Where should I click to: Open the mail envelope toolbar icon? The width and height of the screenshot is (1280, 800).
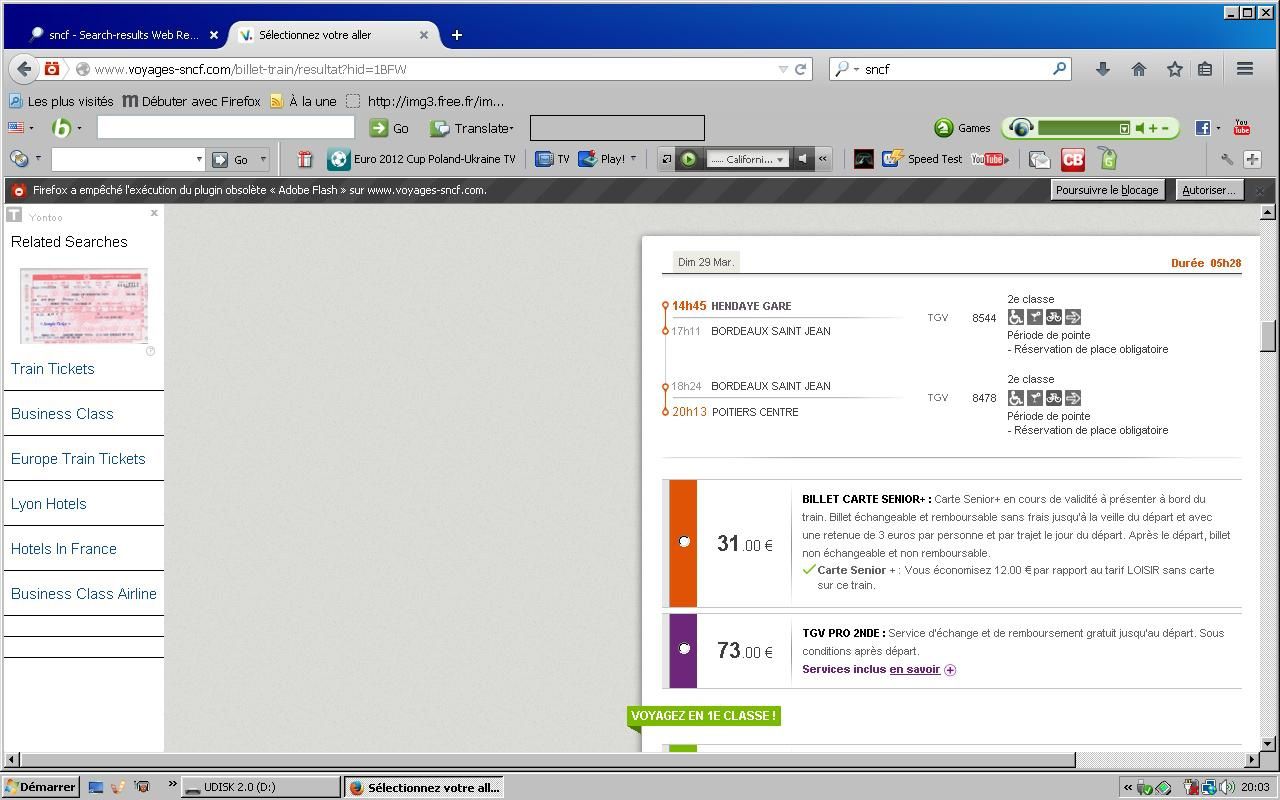tap(1040, 159)
